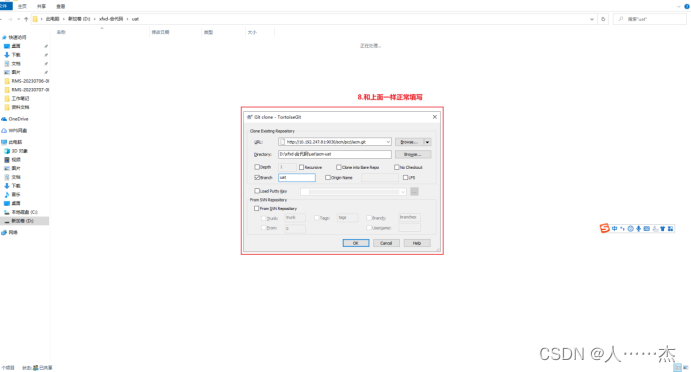The image size is (691, 372).
Task: Open the Putty key file dropdown
Action: (x=402, y=192)
